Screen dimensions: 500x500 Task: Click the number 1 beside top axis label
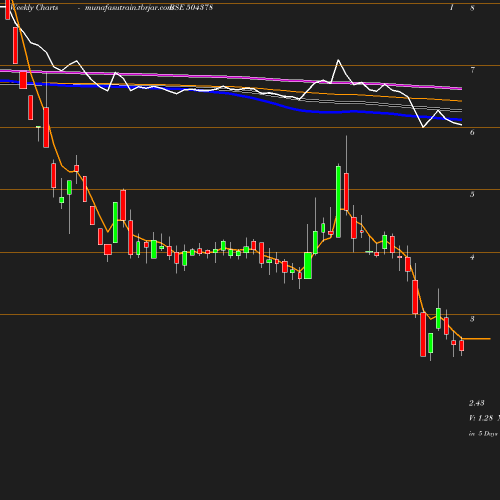tap(451, 8)
